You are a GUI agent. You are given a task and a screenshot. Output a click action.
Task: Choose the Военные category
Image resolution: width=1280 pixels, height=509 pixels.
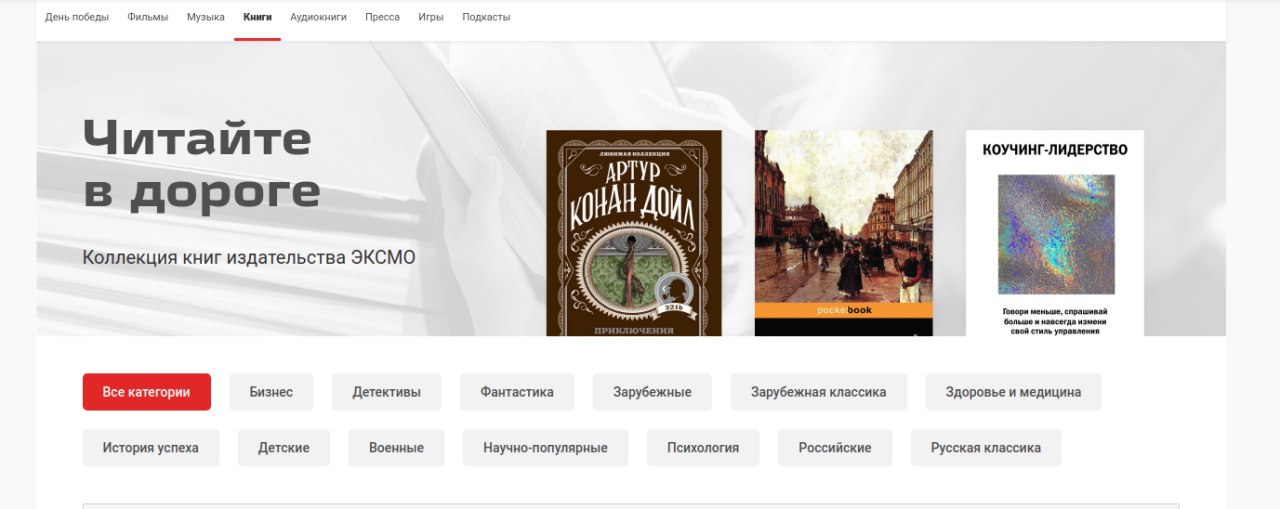pos(396,448)
